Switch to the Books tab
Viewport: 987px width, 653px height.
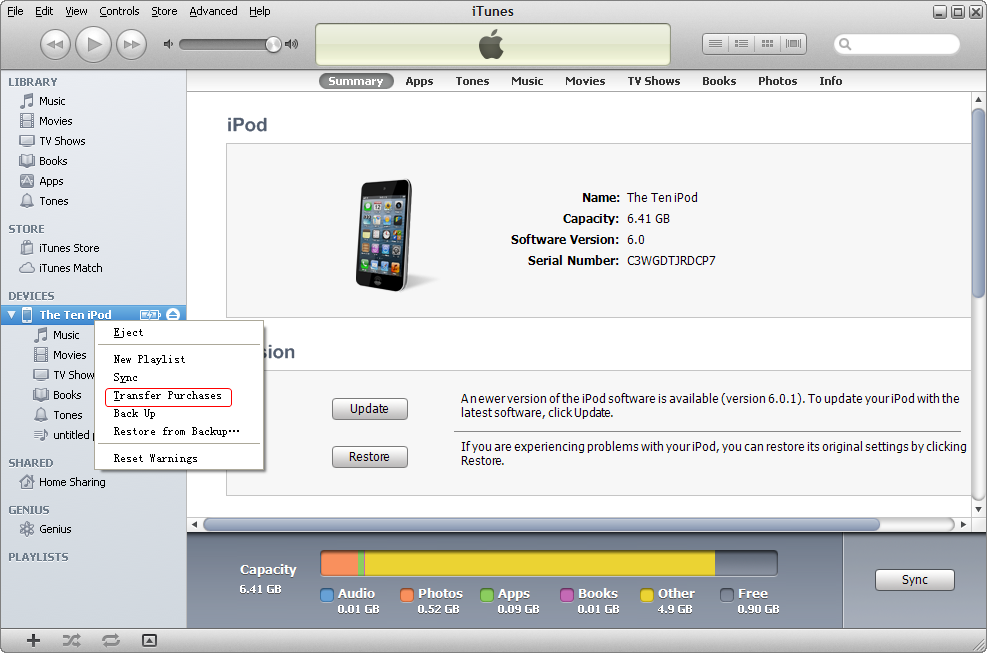[x=719, y=81]
